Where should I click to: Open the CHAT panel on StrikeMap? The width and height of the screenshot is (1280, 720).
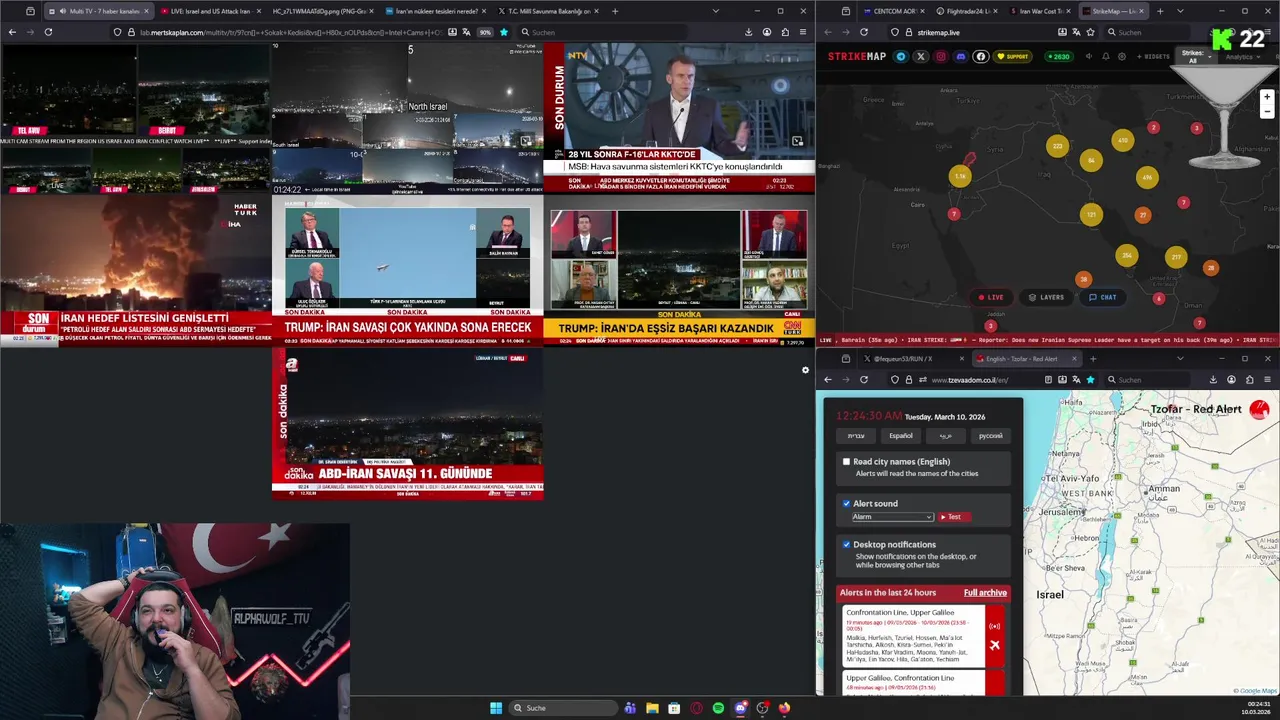(x=1103, y=297)
